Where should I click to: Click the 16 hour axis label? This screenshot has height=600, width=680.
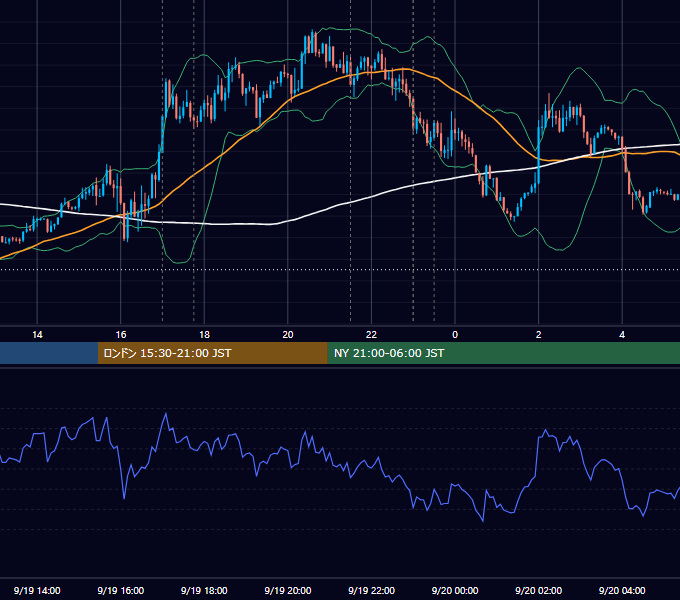[x=121, y=335]
